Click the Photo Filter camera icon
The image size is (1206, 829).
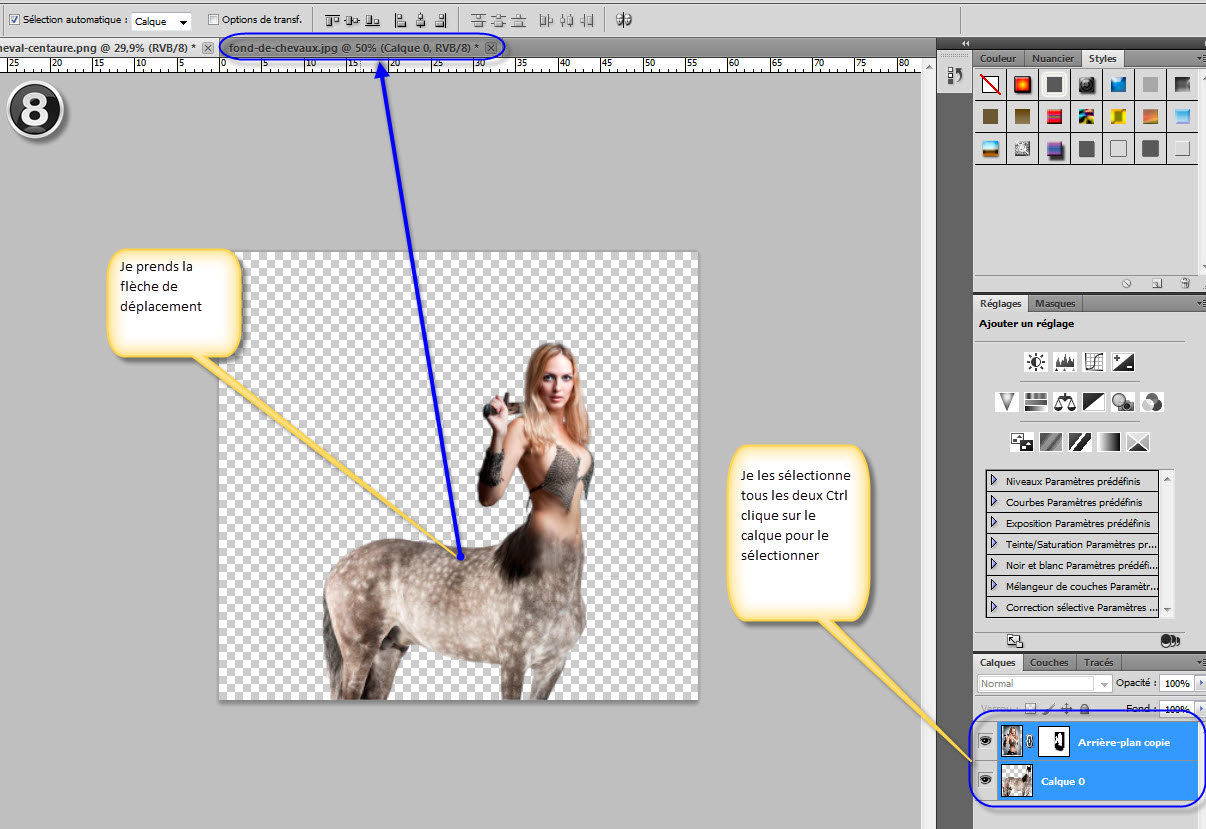coord(1122,402)
